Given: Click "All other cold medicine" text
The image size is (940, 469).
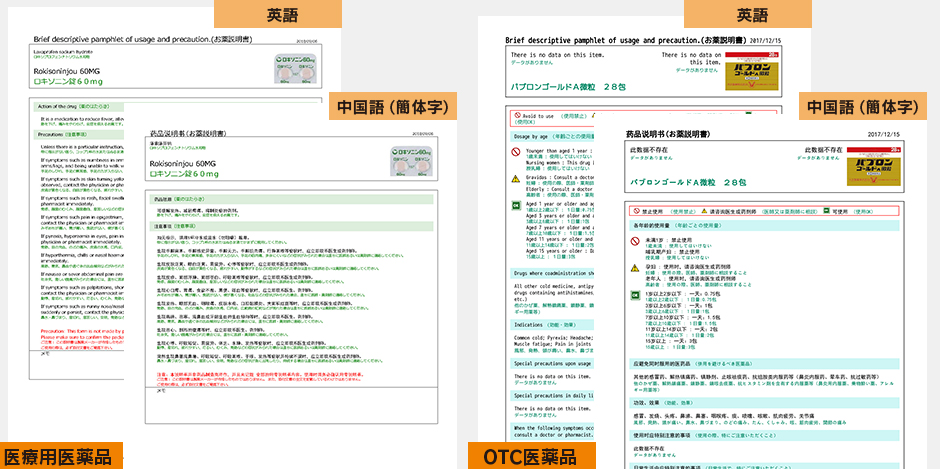Looking at the screenshot, I should click(x=553, y=286).
